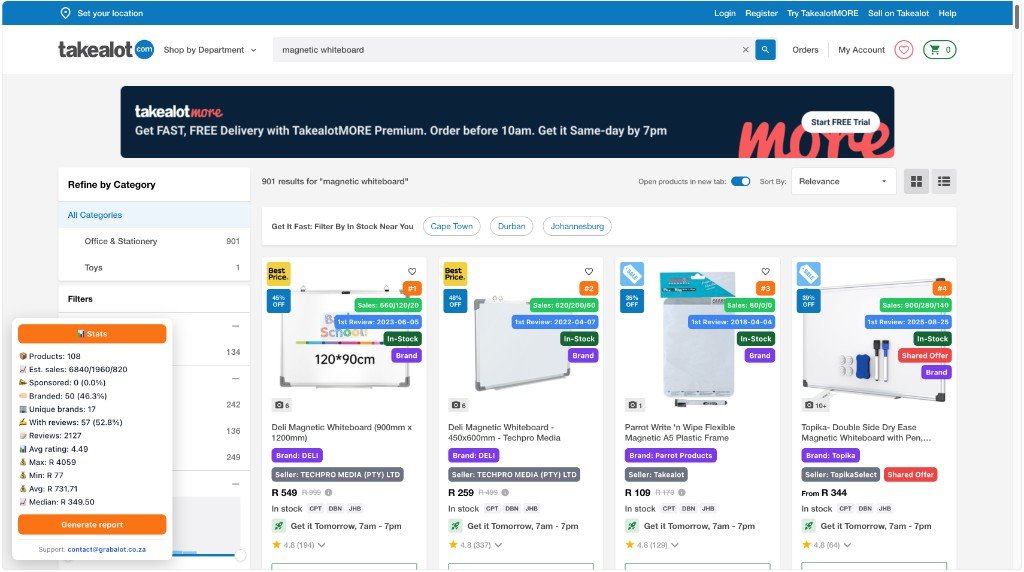The width and height of the screenshot is (1024, 572).
Task: Expand Shop by Department menu
Action: pos(210,50)
